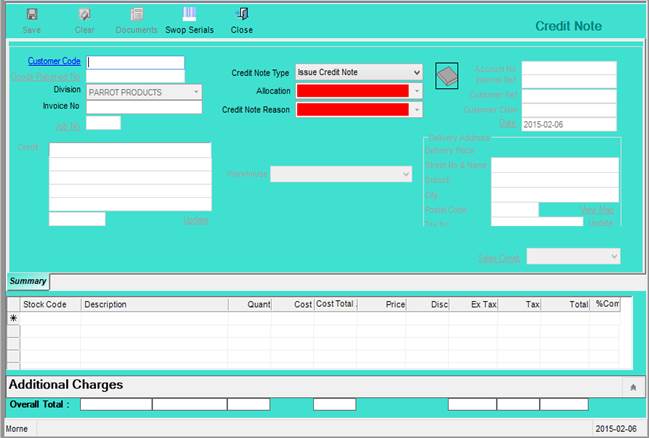Click the Stock Code column header
Screen dimensions: 649x438
click(x=45, y=303)
